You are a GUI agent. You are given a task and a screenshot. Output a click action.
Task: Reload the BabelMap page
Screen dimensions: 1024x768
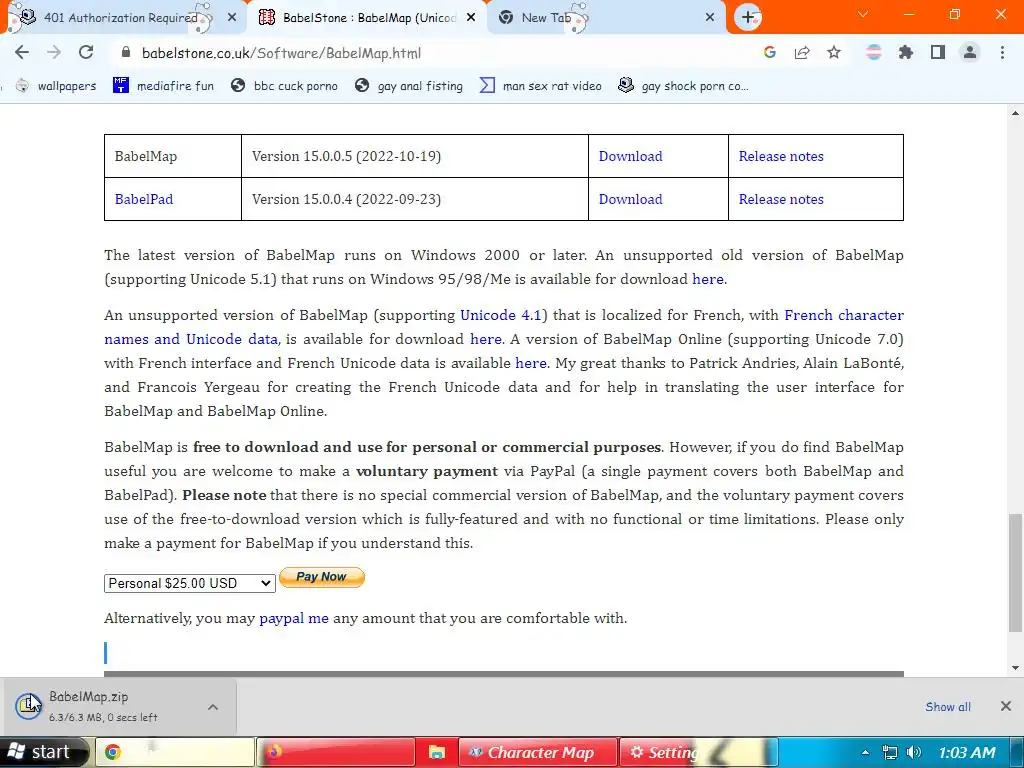pos(86,53)
